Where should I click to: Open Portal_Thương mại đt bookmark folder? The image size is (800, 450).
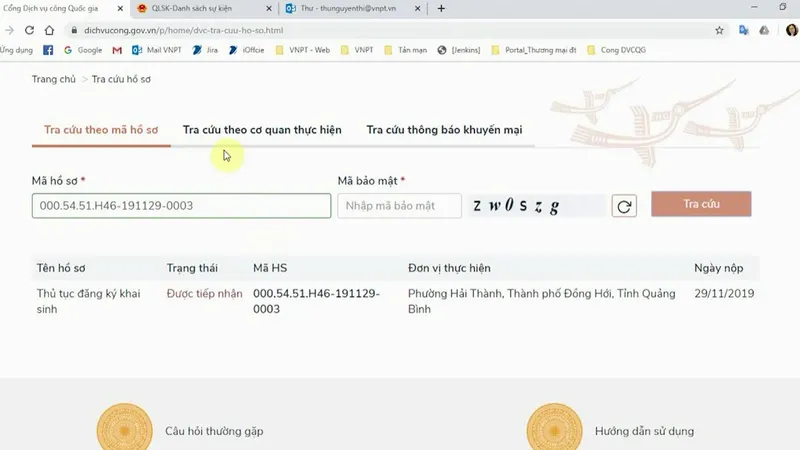click(534, 50)
